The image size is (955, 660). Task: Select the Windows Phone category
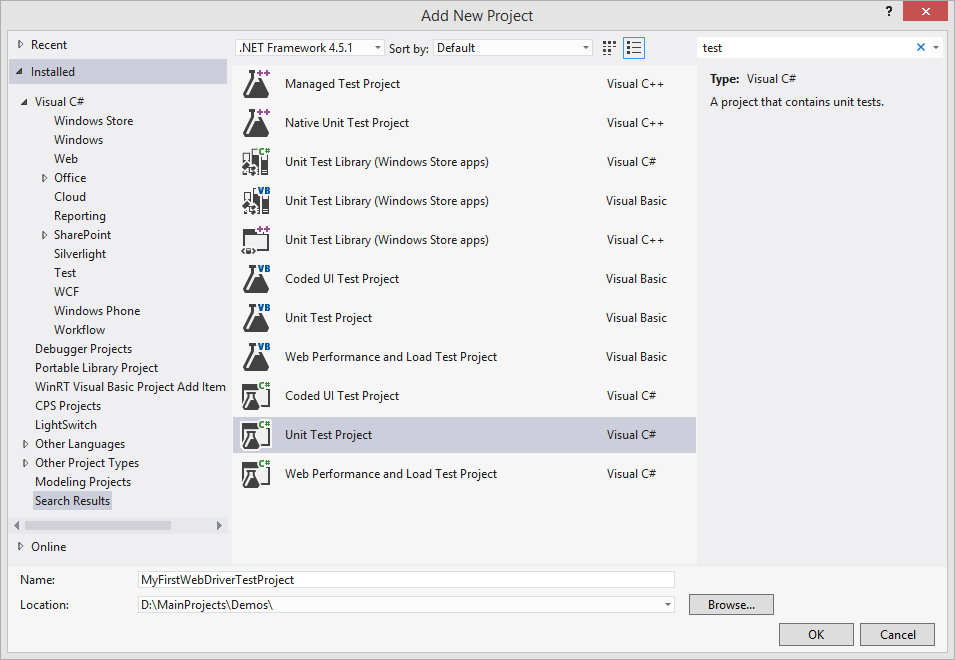tap(97, 311)
